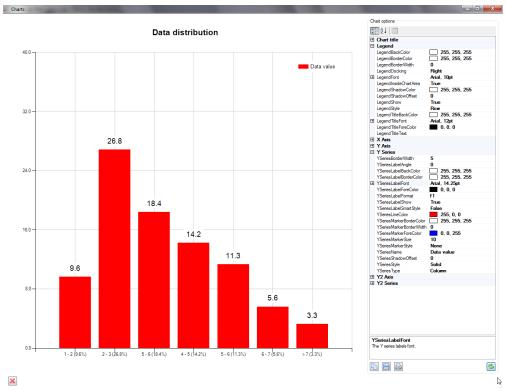
Task: Select the LegendStyle value Row
Action: [435, 108]
